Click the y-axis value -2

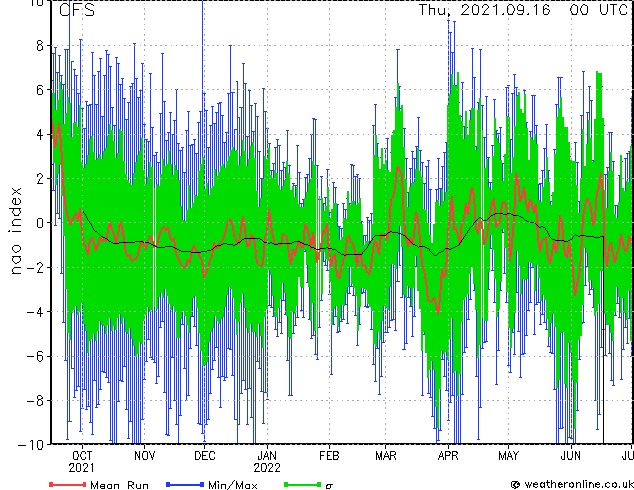pyautogui.click(x=35, y=267)
